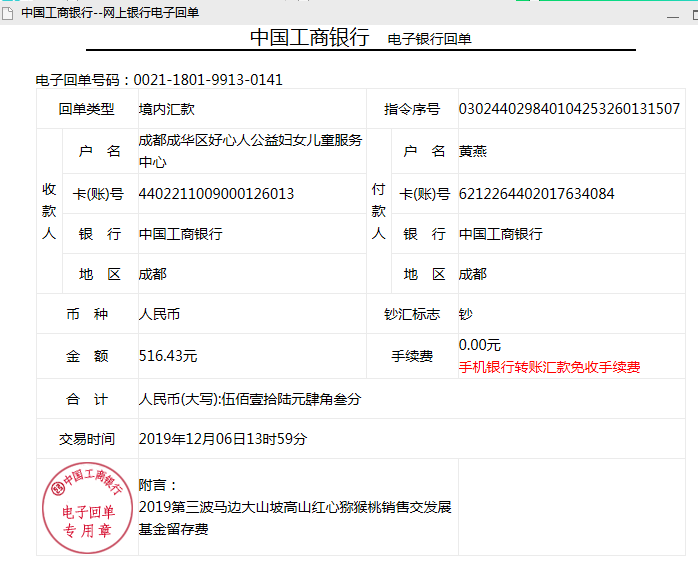Screen dimensions: 698x566
Task: Click the 电子银行回单 subtitle text
Action: (429, 39)
